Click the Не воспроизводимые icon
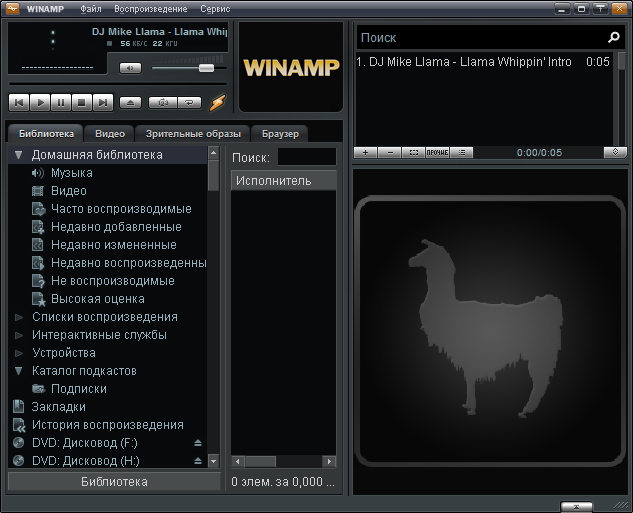 coord(38,281)
